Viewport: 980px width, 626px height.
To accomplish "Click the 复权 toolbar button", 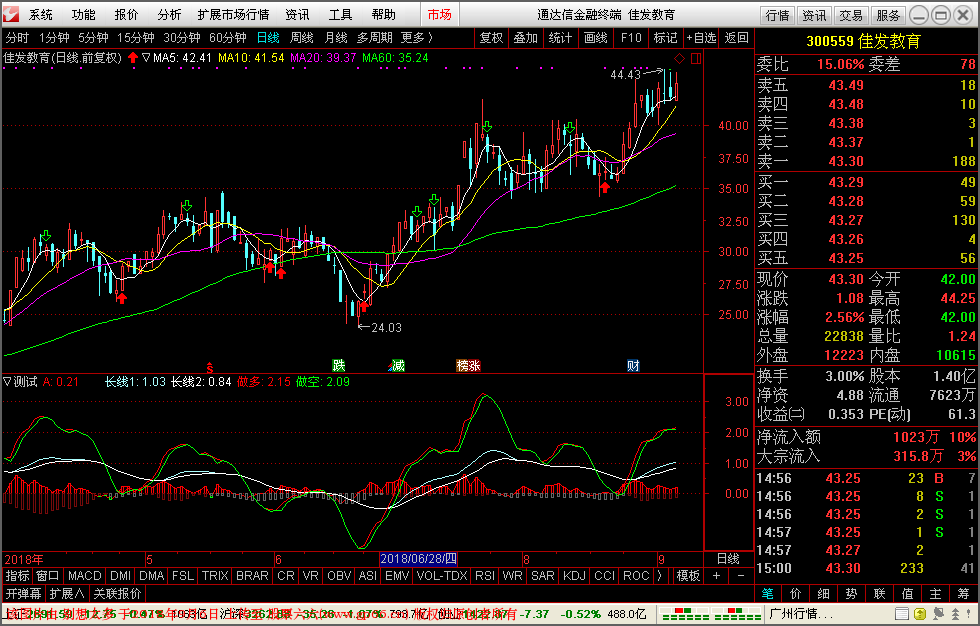I will [x=491, y=37].
